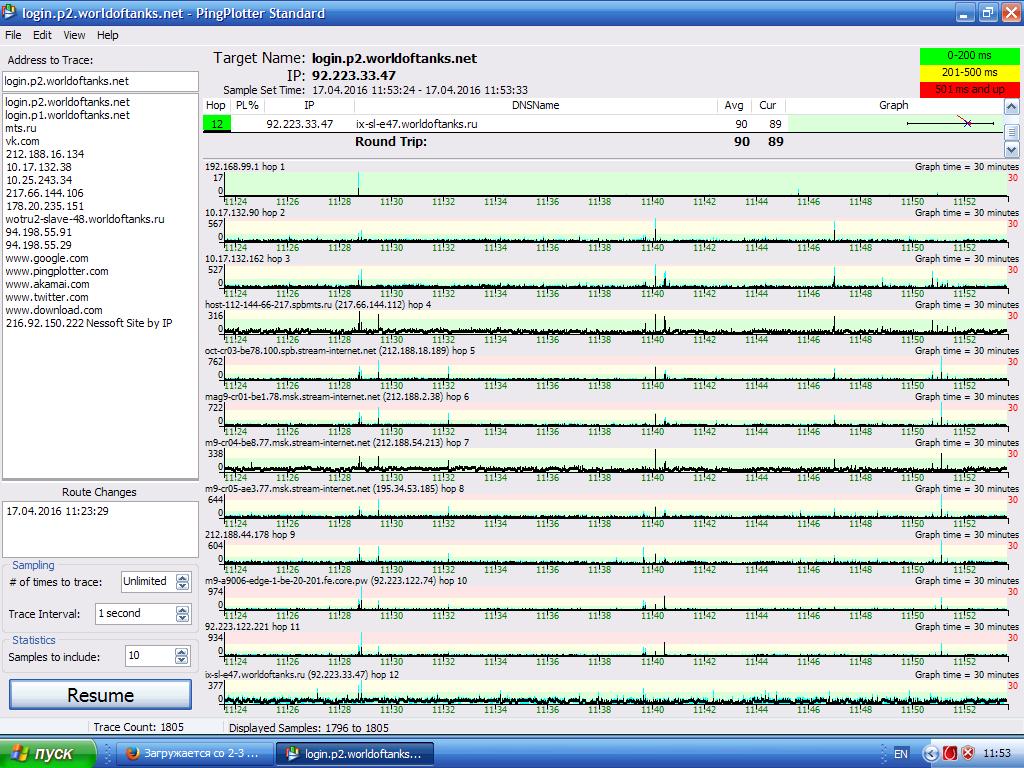This screenshot has width=1024, height=768.
Task: Select the 17.04.2016 11:23:29 route change entry
Action: [x=58, y=511]
